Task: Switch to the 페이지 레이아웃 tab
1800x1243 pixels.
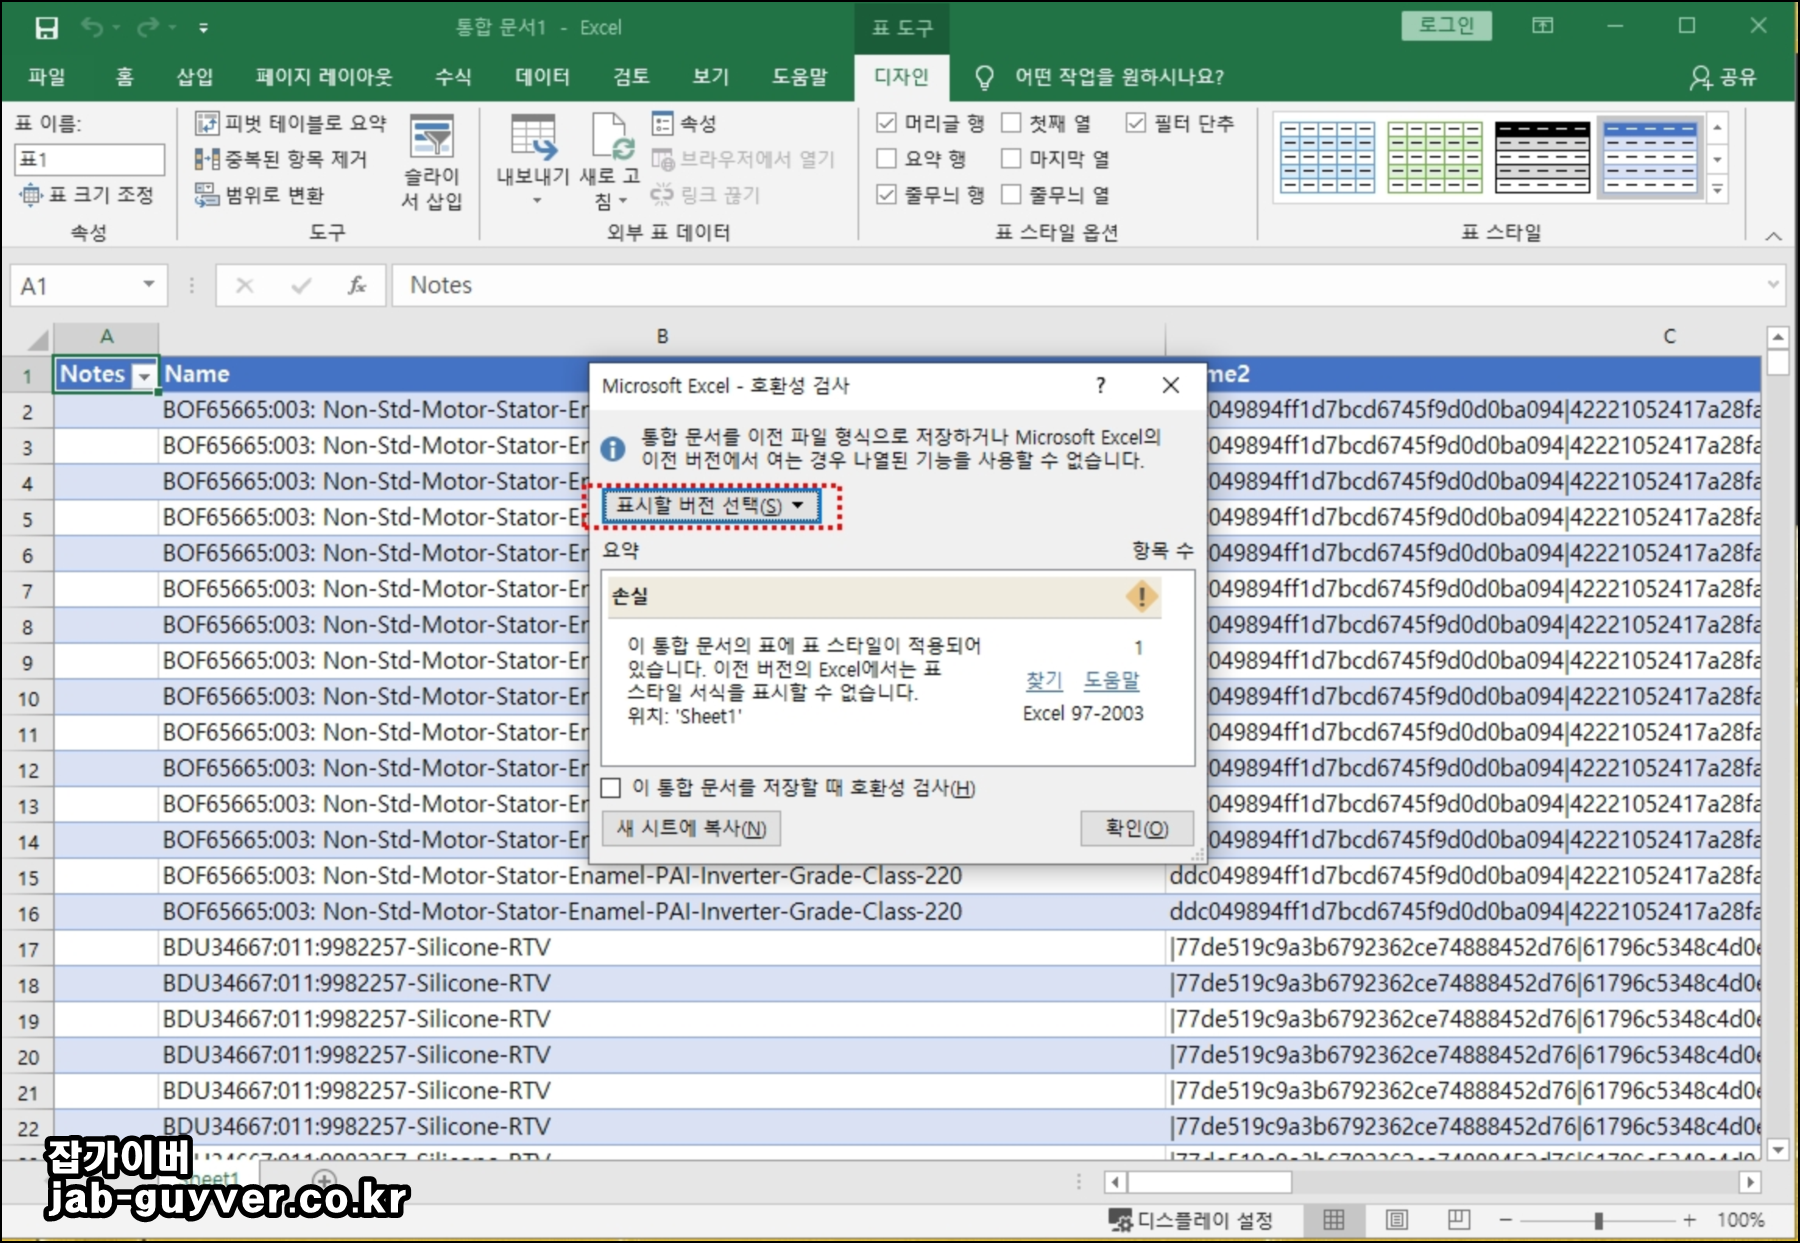Action: pos(324,77)
